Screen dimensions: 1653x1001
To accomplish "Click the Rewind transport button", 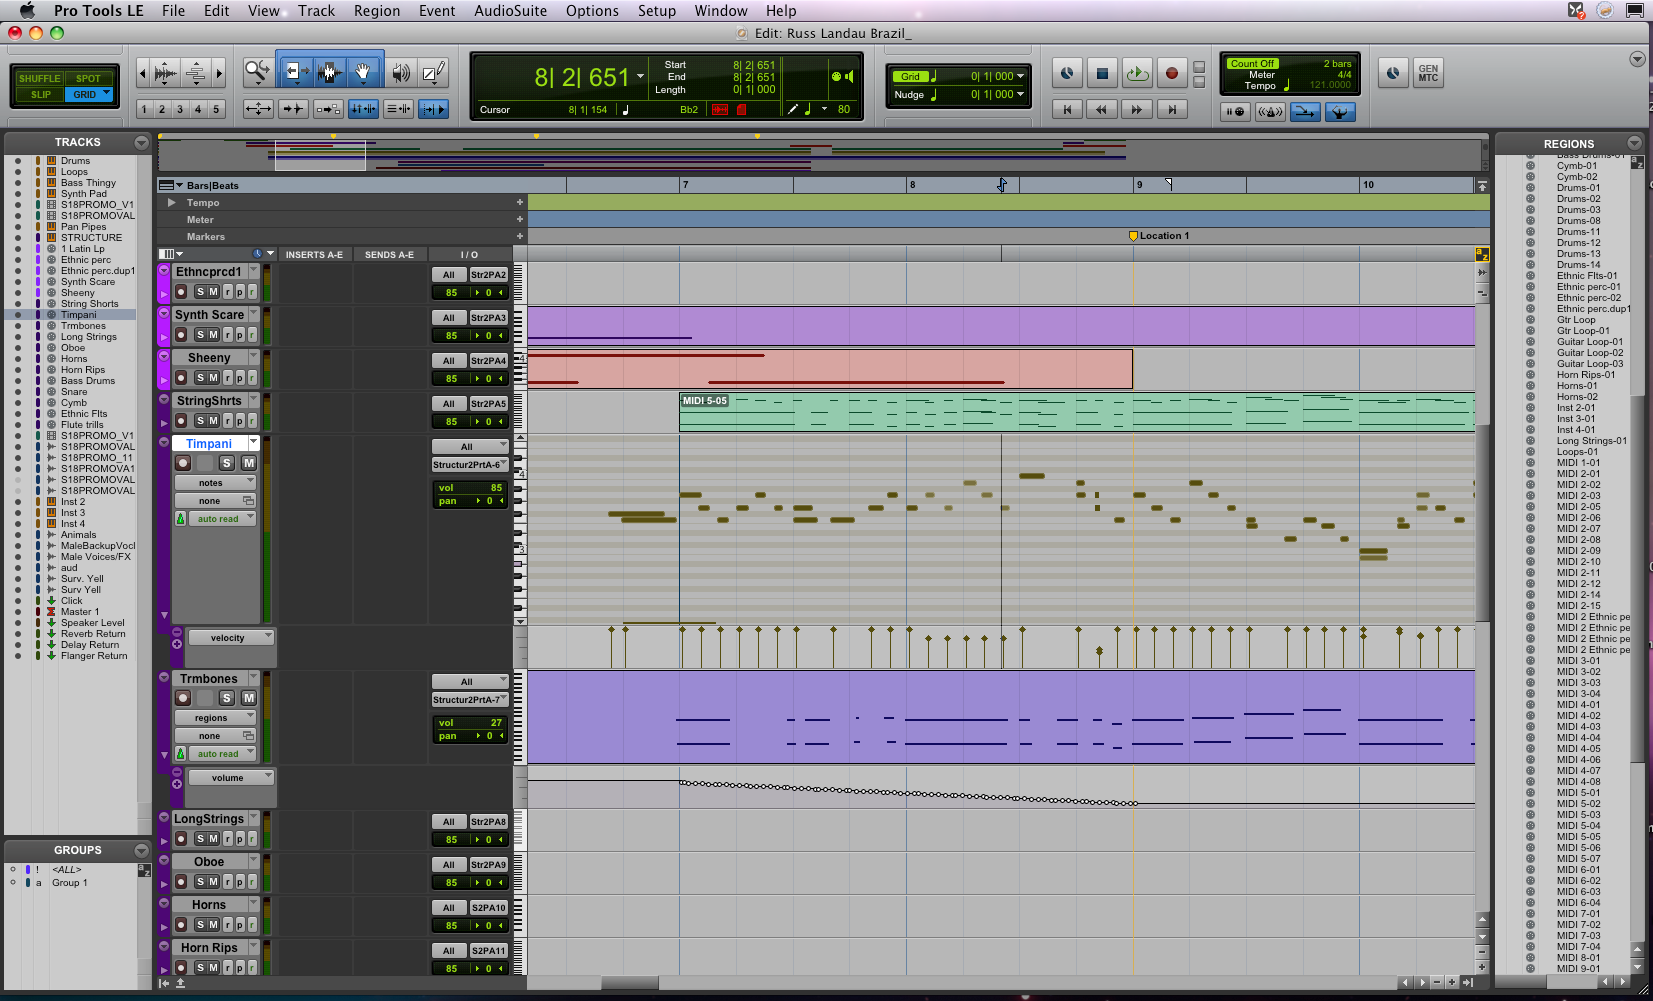I will [1102, 110].
